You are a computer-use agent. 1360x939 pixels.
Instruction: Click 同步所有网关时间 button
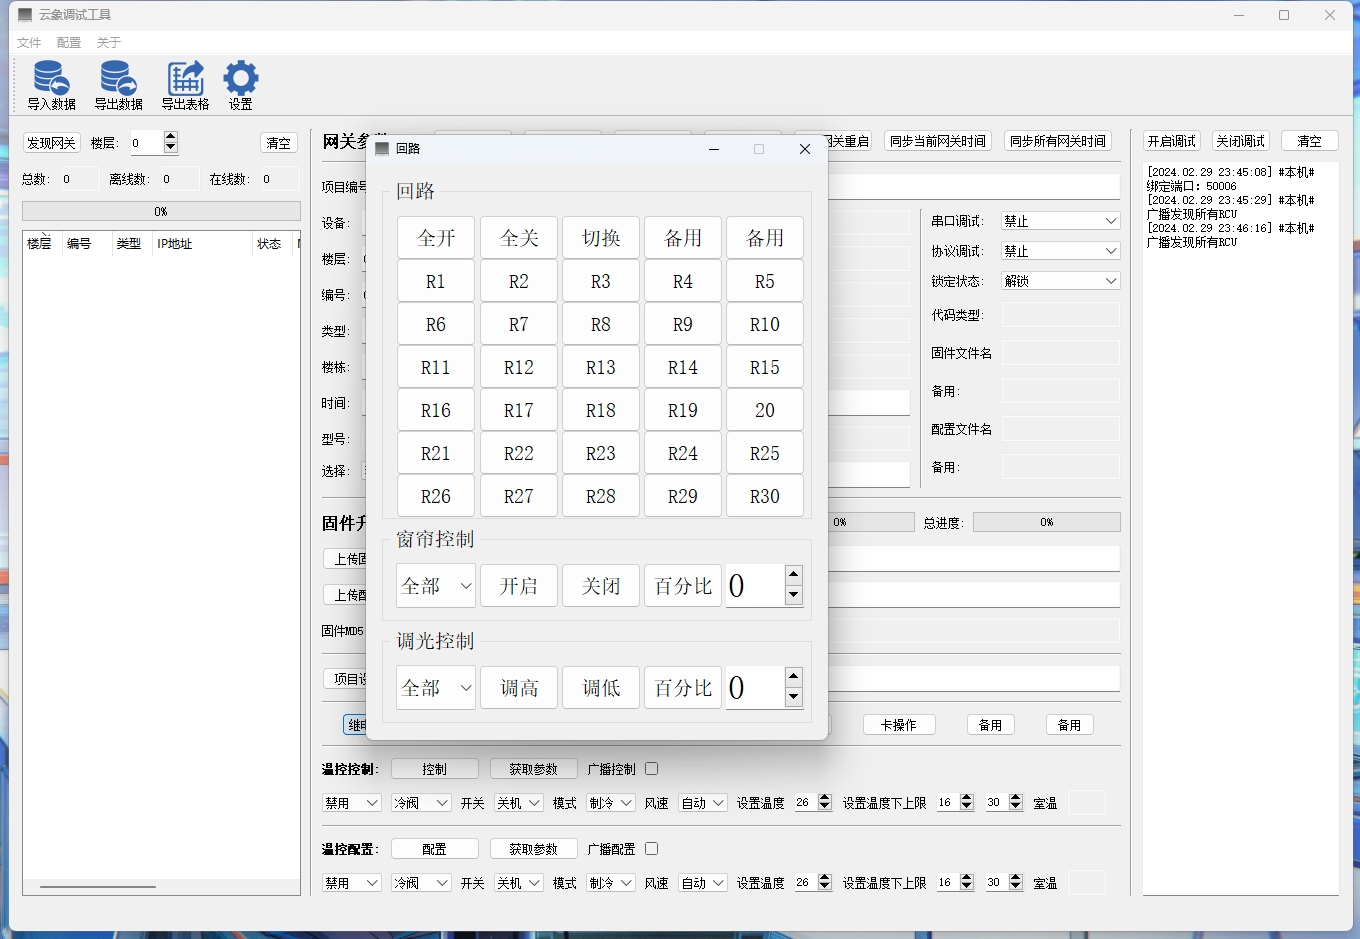point(1058,141)
